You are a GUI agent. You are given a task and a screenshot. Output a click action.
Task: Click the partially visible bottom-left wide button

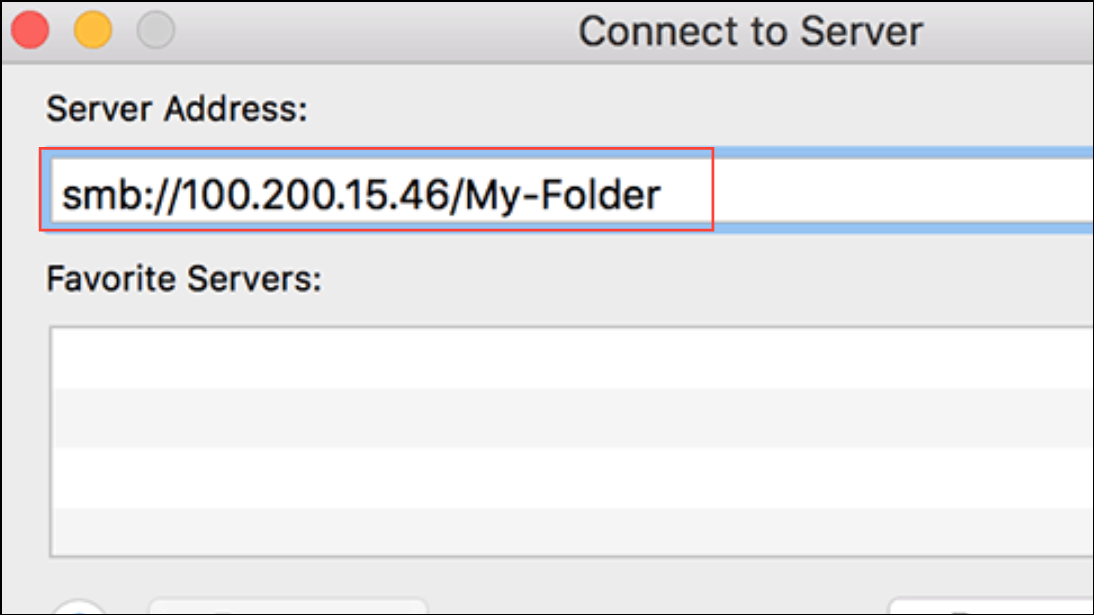[288, 607]
